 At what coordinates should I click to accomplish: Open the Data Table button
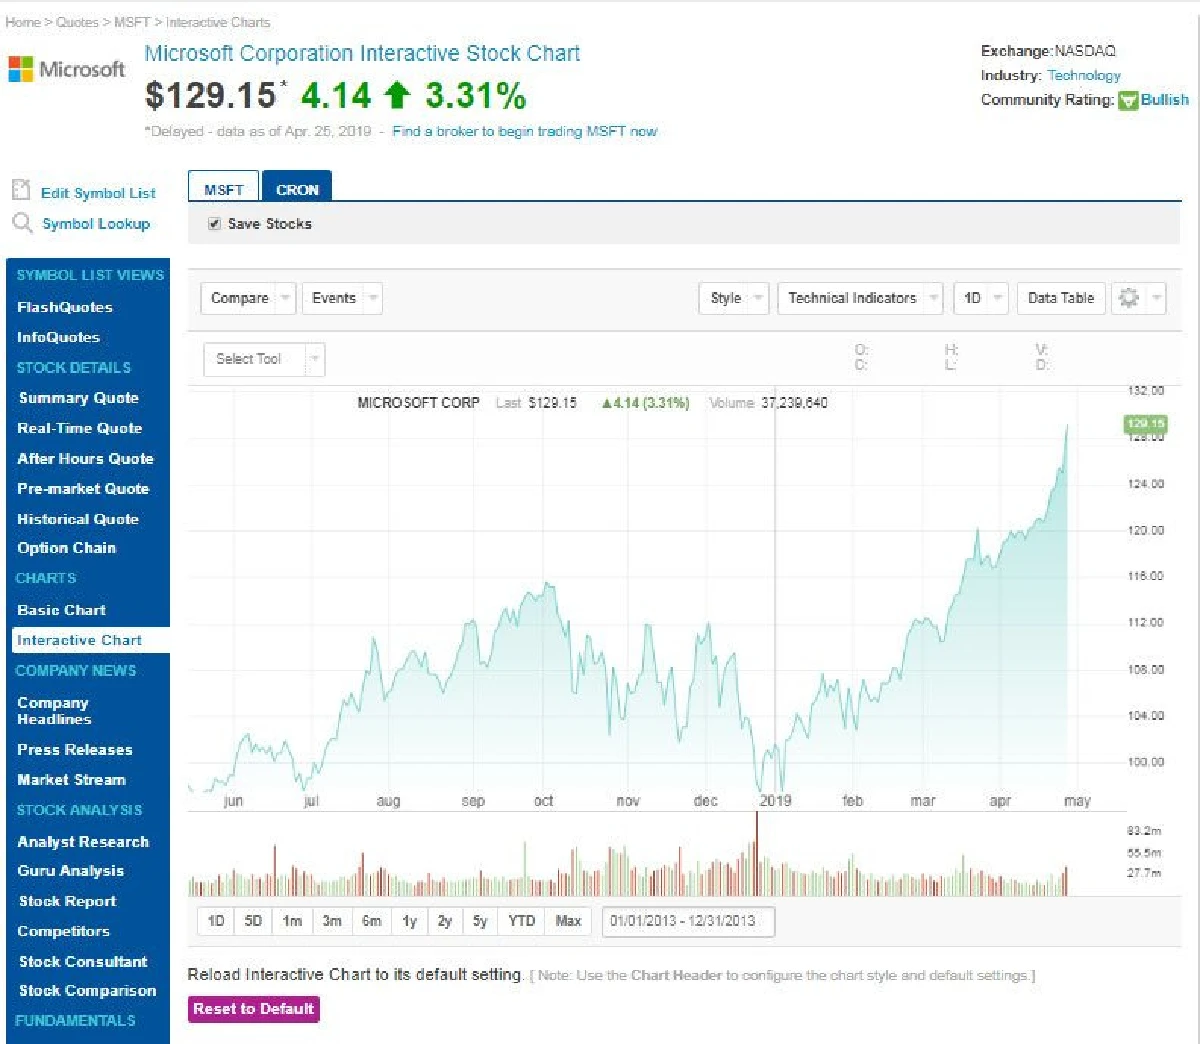tap(1060, 298)
